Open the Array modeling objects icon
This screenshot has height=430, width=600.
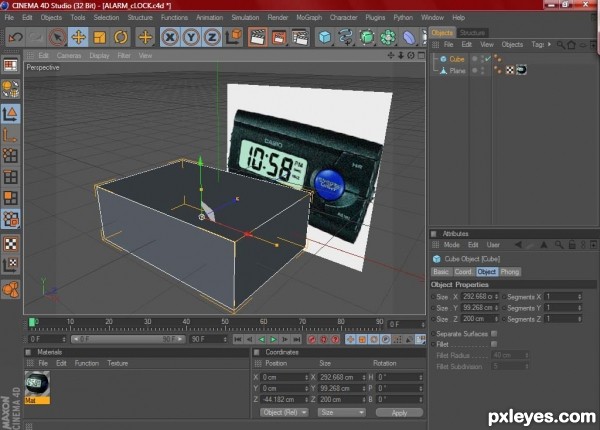tap(388, 37)
